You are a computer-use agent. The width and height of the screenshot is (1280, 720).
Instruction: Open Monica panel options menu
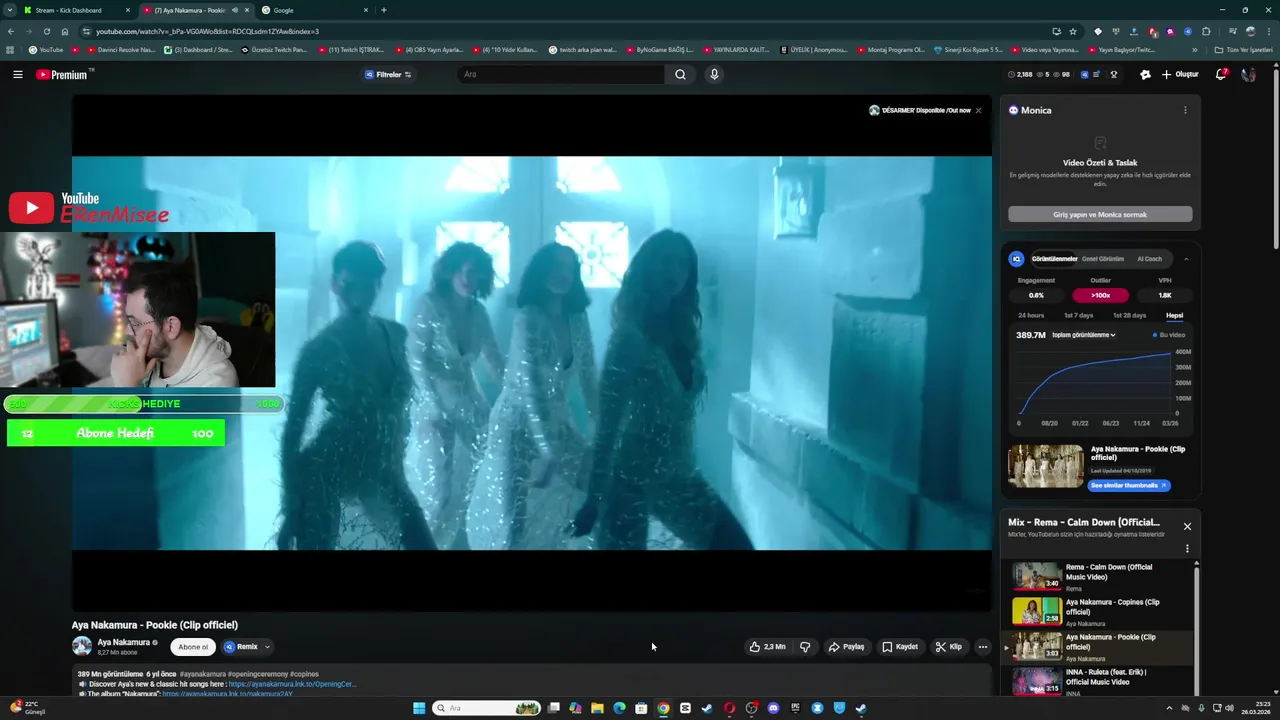pyautogui.click(x=1185, y=110)
